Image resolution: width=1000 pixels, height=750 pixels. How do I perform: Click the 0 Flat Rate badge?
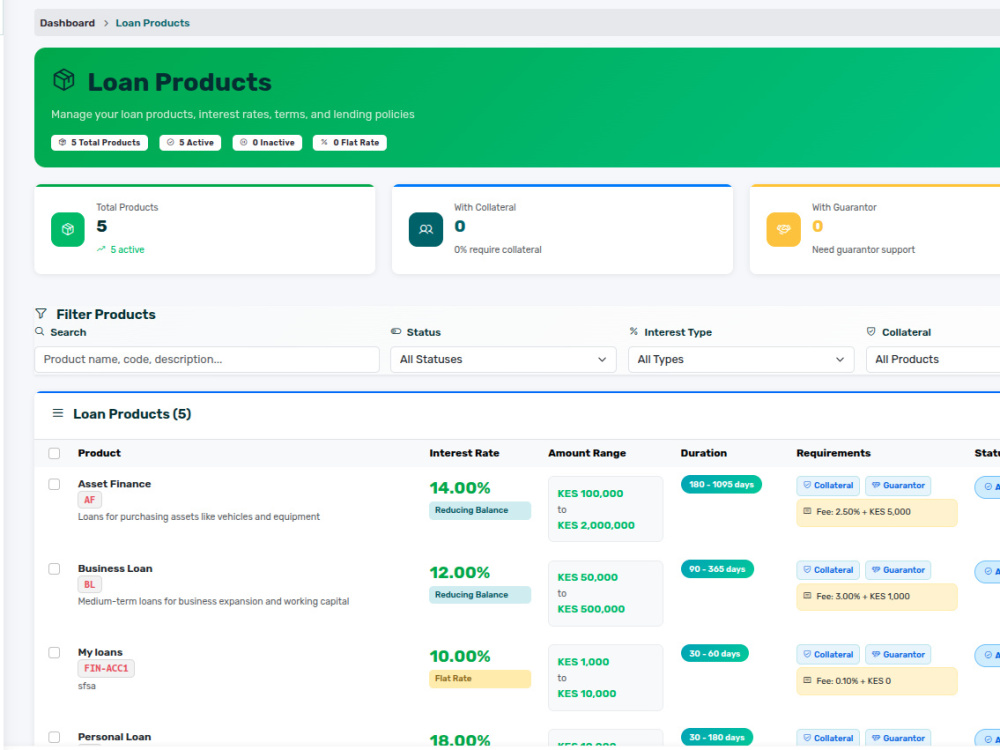(x=349, y=143)
